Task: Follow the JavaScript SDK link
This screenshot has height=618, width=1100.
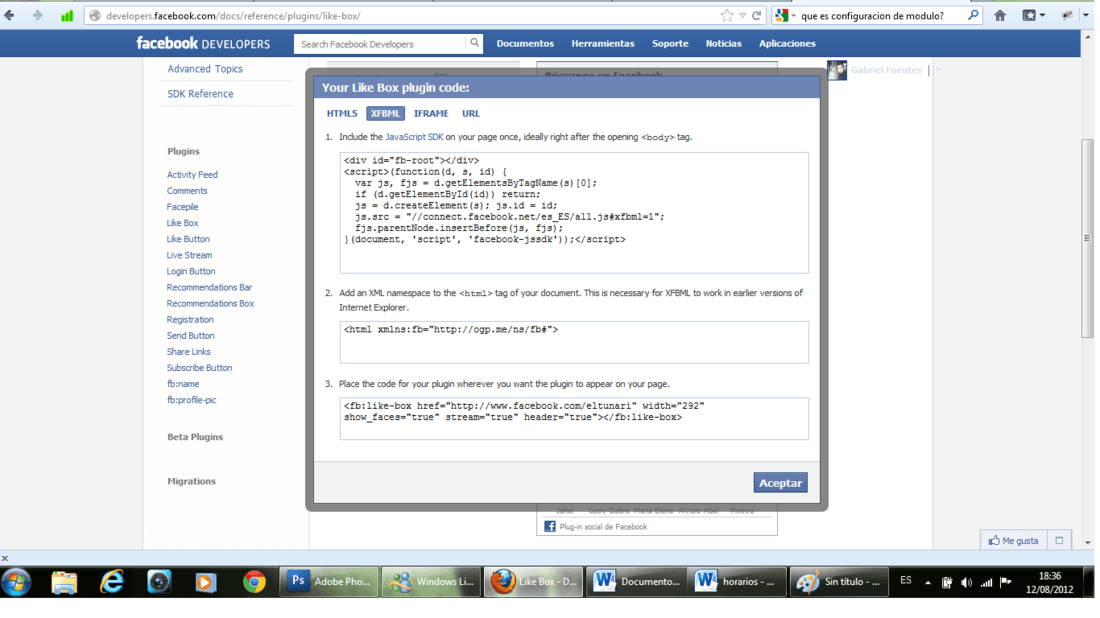Action: 414,137
